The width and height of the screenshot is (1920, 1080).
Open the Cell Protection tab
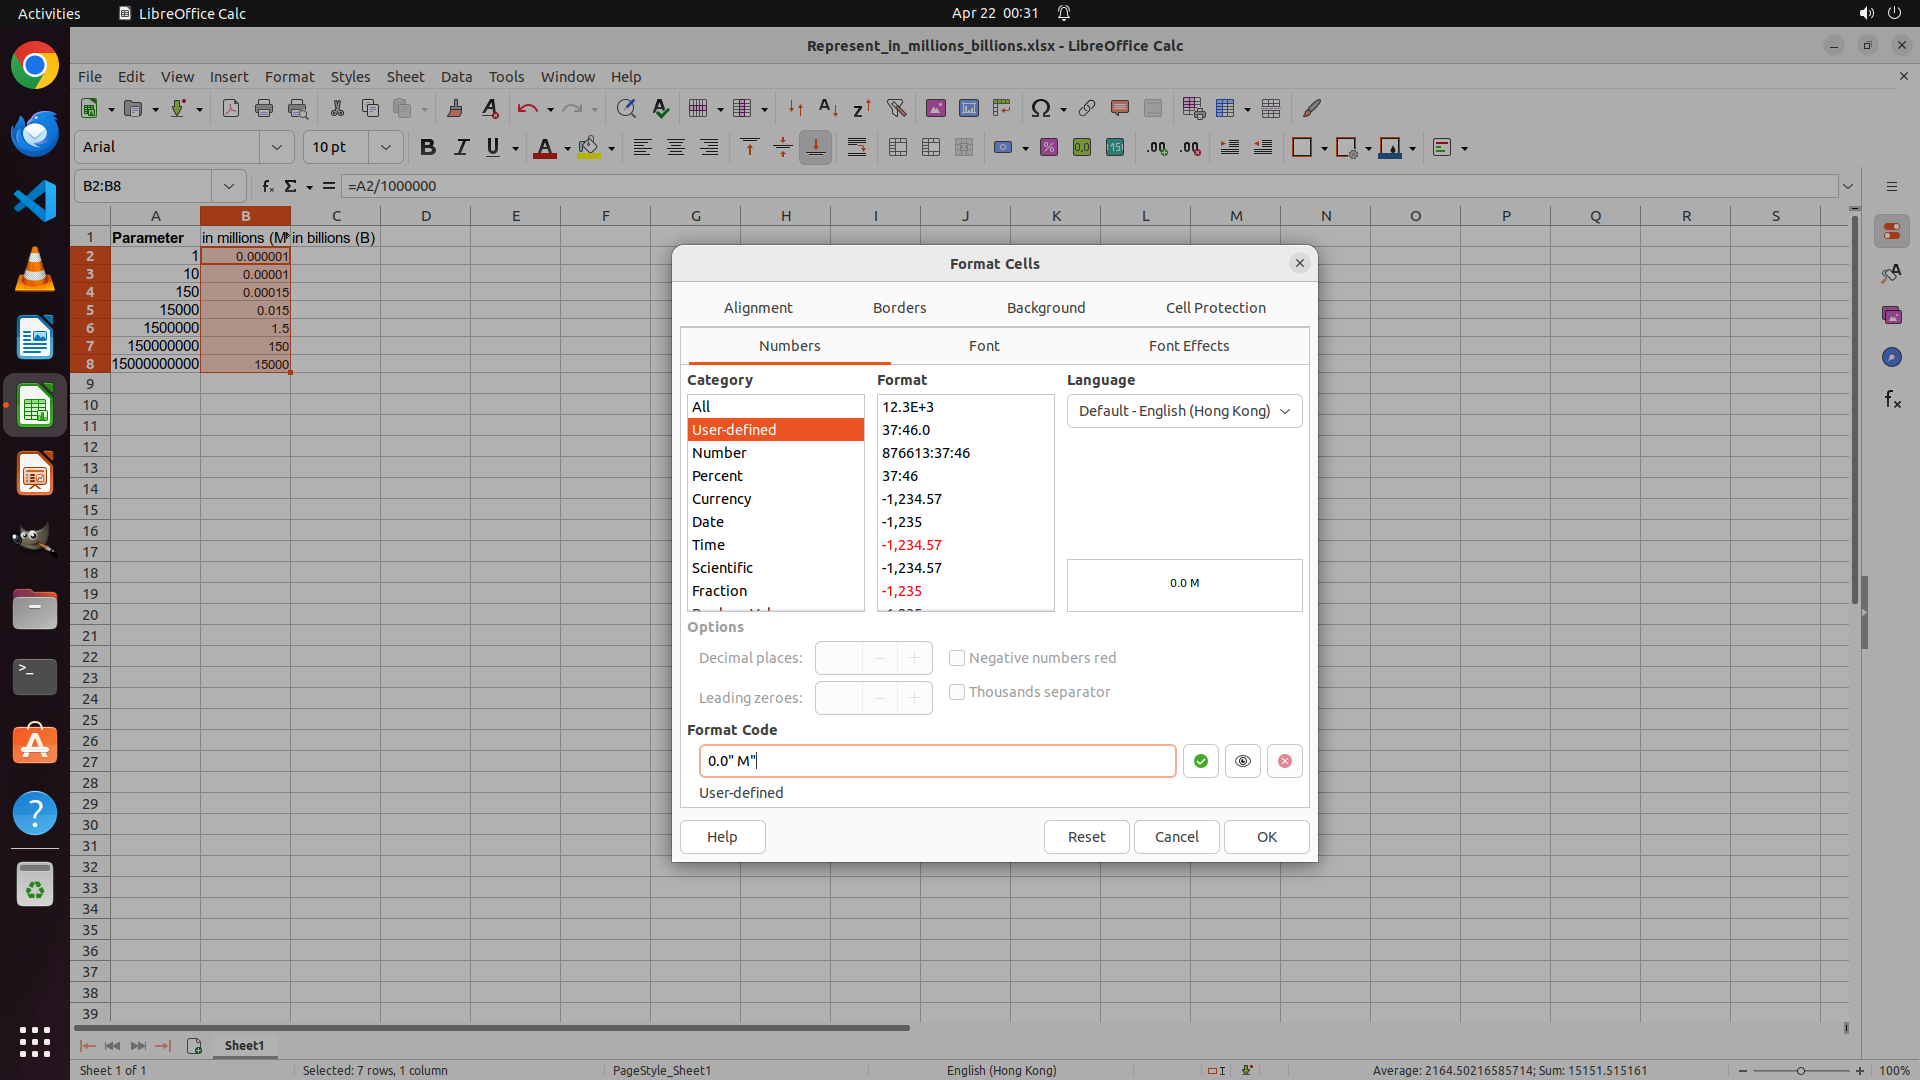pyautogui.click(x=1215, y=308)
